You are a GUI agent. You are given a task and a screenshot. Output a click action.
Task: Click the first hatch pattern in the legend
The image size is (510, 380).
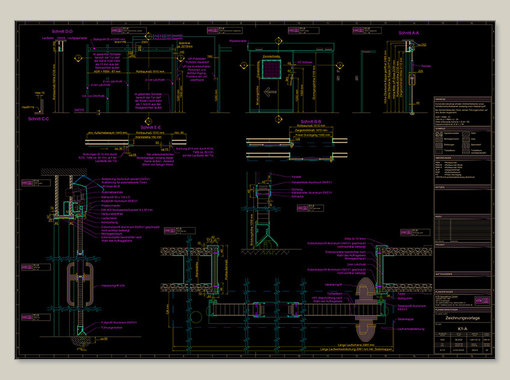(x=439, y=134)
